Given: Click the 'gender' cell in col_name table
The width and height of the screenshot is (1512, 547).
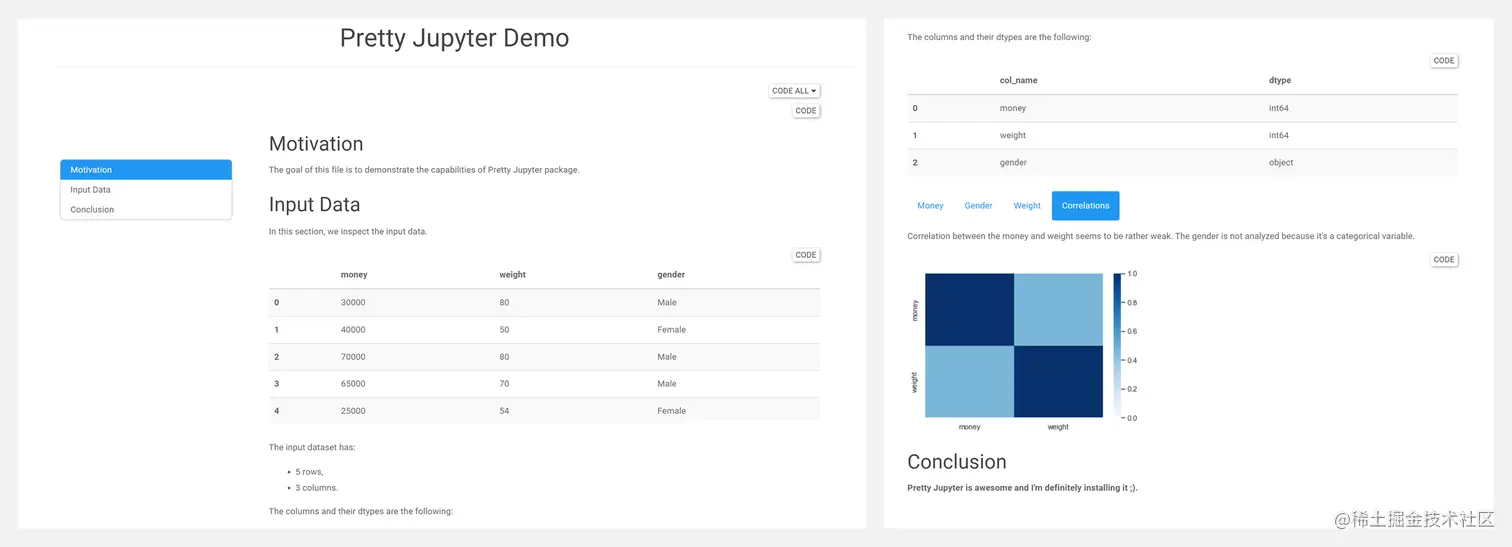Looking at the screenshot, I should (1013, 163).
